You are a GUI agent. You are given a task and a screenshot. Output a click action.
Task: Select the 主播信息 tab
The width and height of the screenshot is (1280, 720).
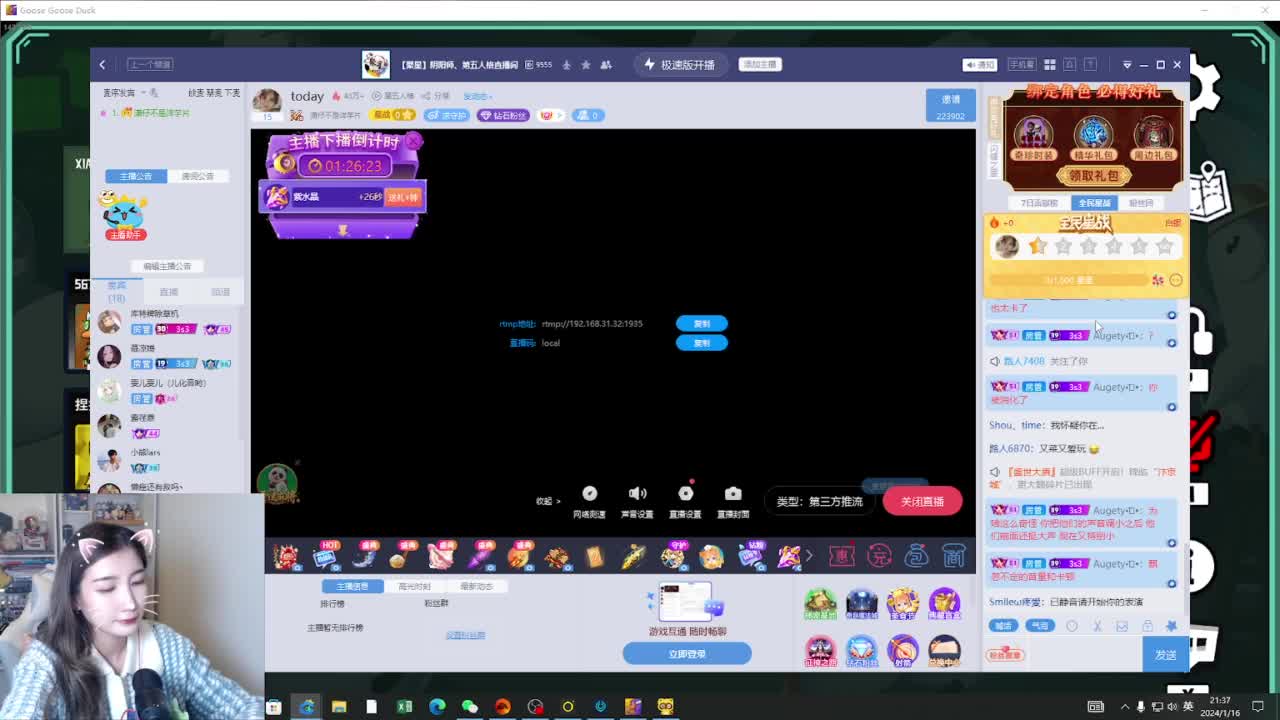tap(353, 586)
